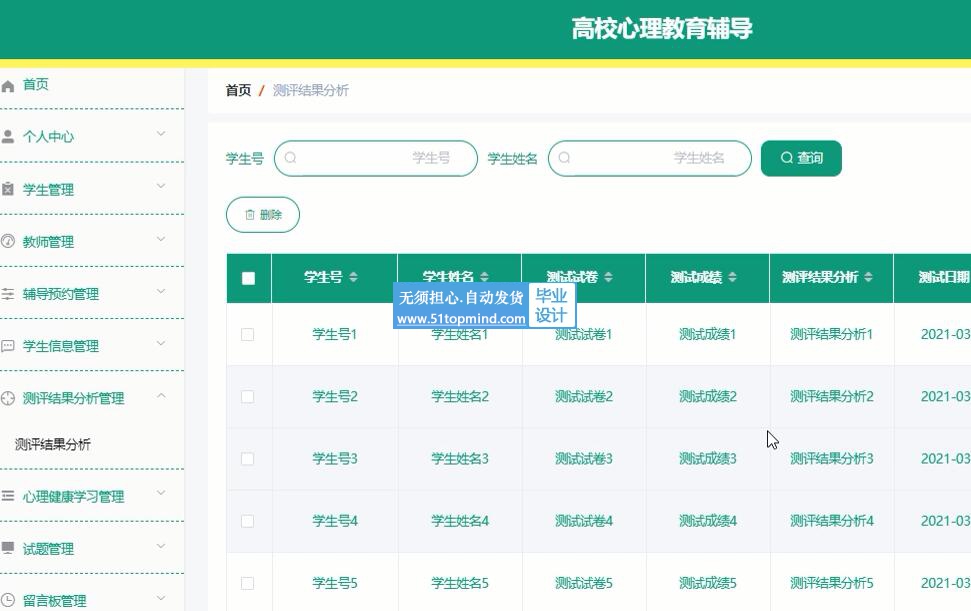Image resolution: width=971 pixels, height=611 pixels.
Task: Click the person icon for 个人中心
Action: pos(8,137)
